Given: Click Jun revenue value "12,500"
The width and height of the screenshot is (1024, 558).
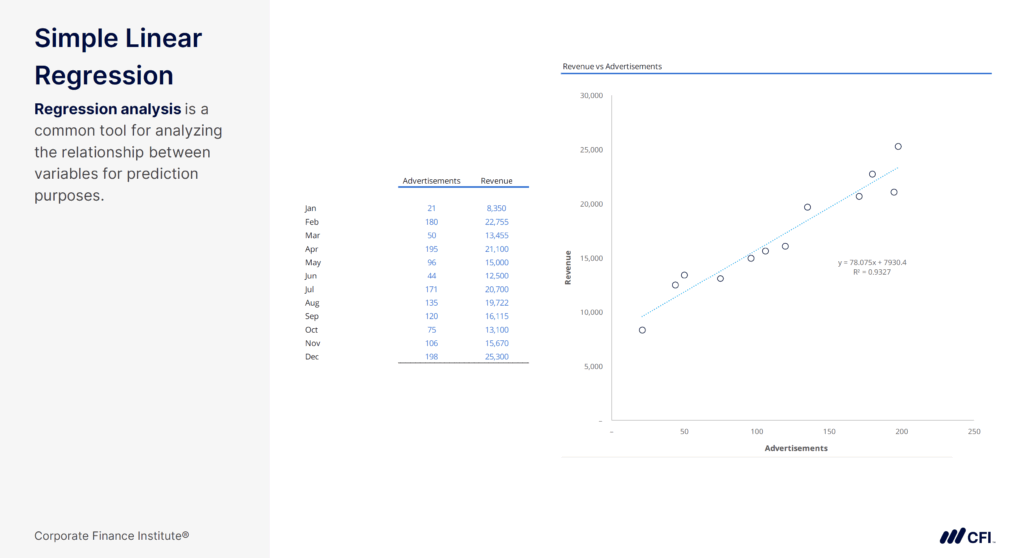Looking at the screenshot, I should pyautogui.click(x=496, y=276).
